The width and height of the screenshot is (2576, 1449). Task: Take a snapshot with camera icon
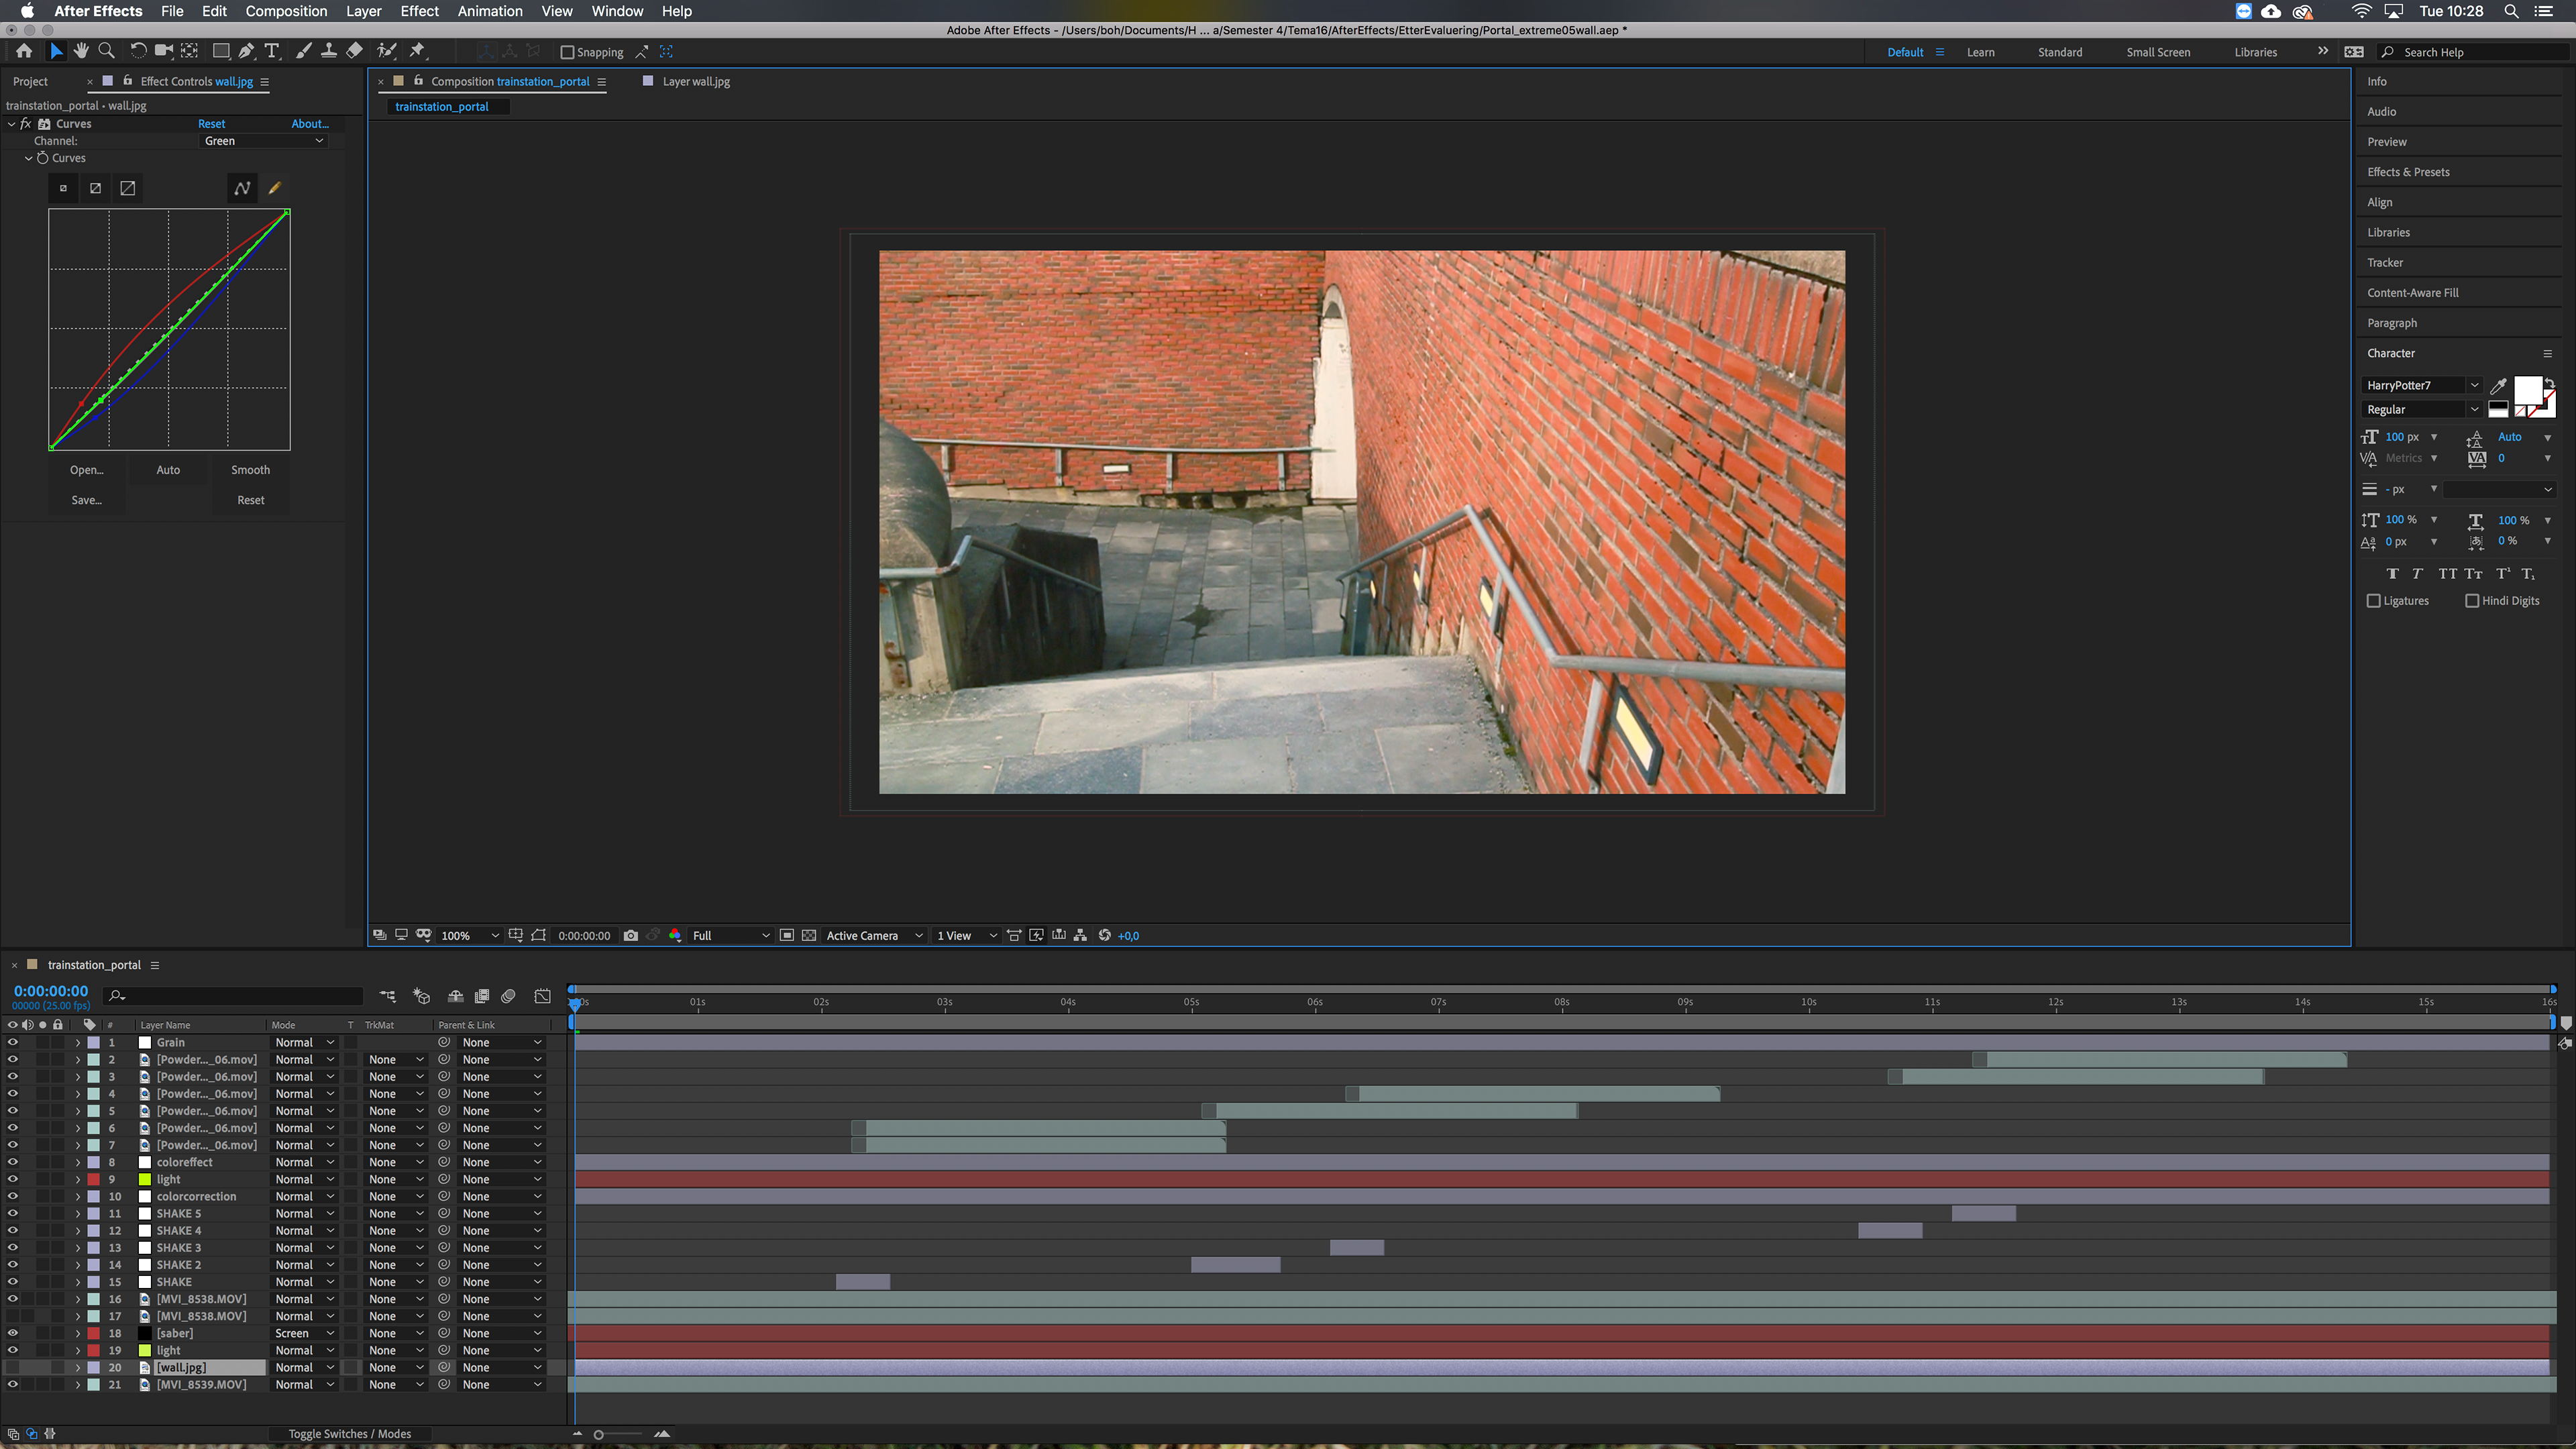click(630, 935)
